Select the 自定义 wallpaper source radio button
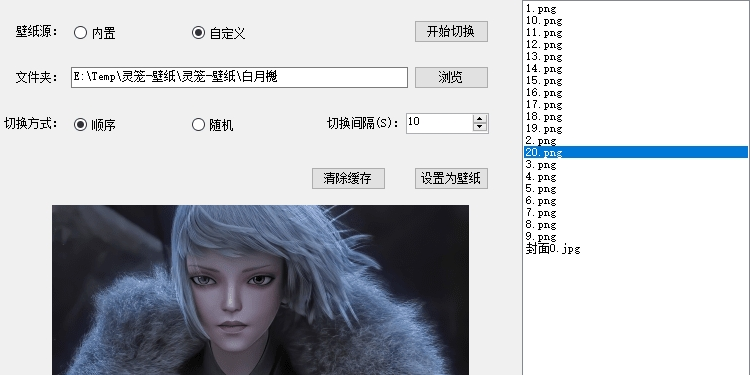 219,33
